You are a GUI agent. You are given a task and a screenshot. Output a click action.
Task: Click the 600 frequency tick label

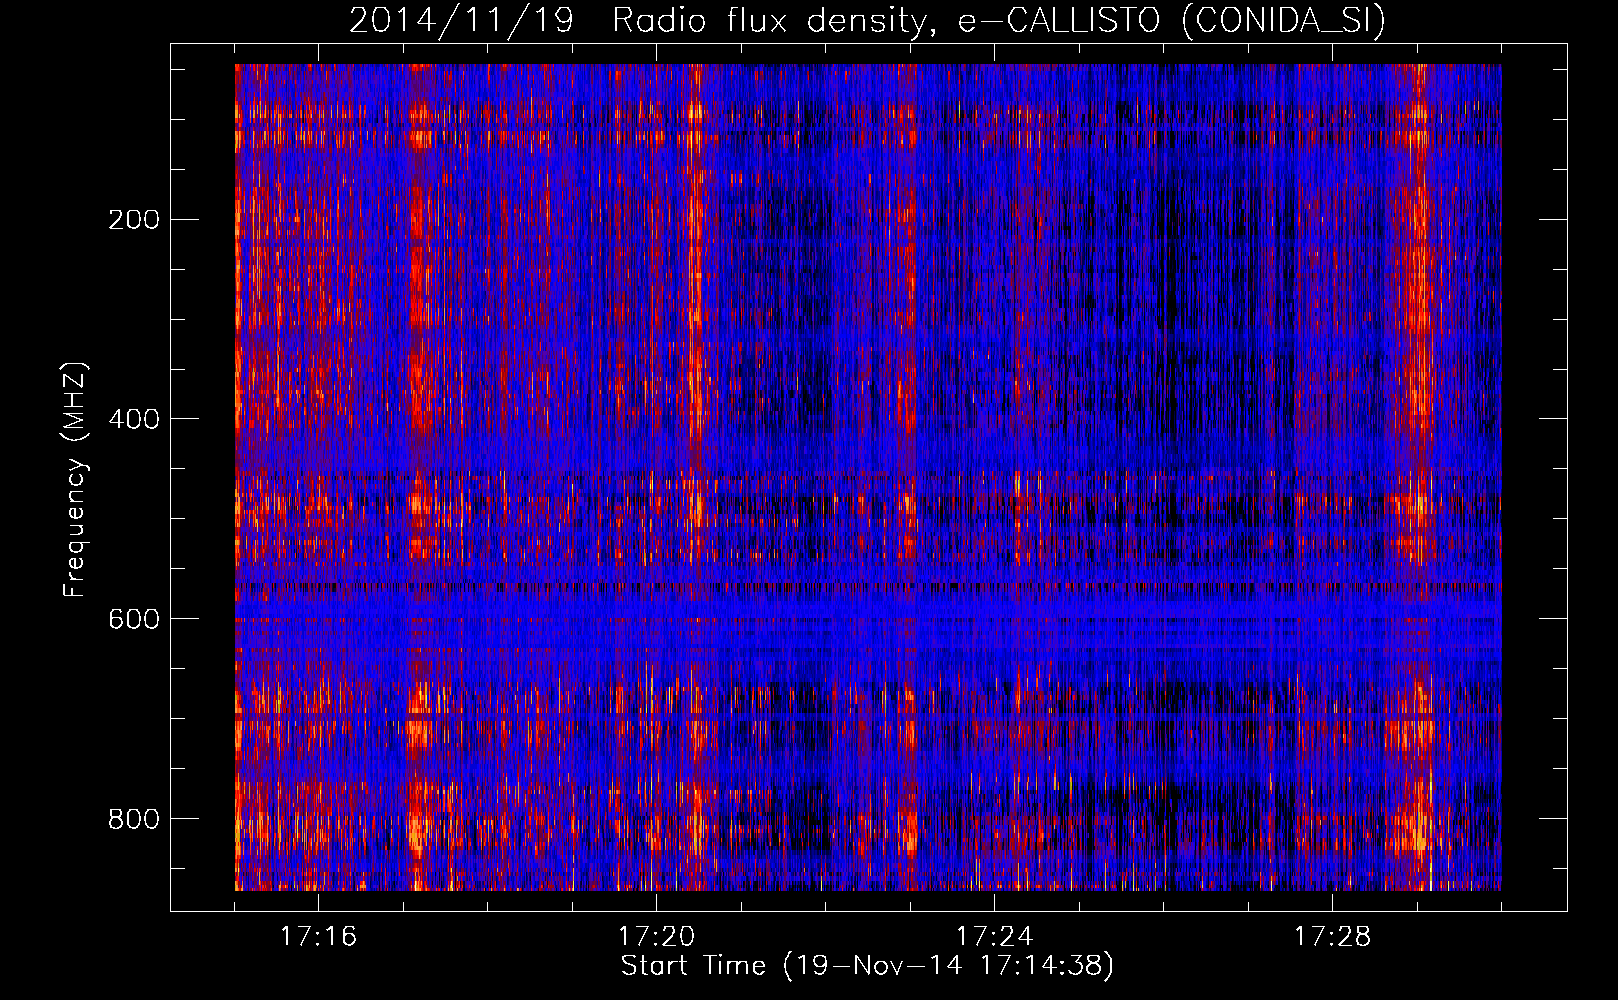coord(133,619)
